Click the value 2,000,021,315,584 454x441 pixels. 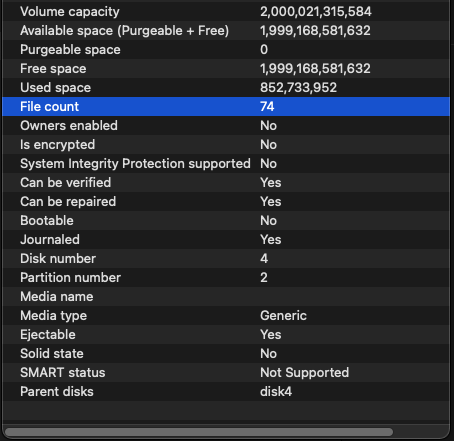[x=316, y=12]
